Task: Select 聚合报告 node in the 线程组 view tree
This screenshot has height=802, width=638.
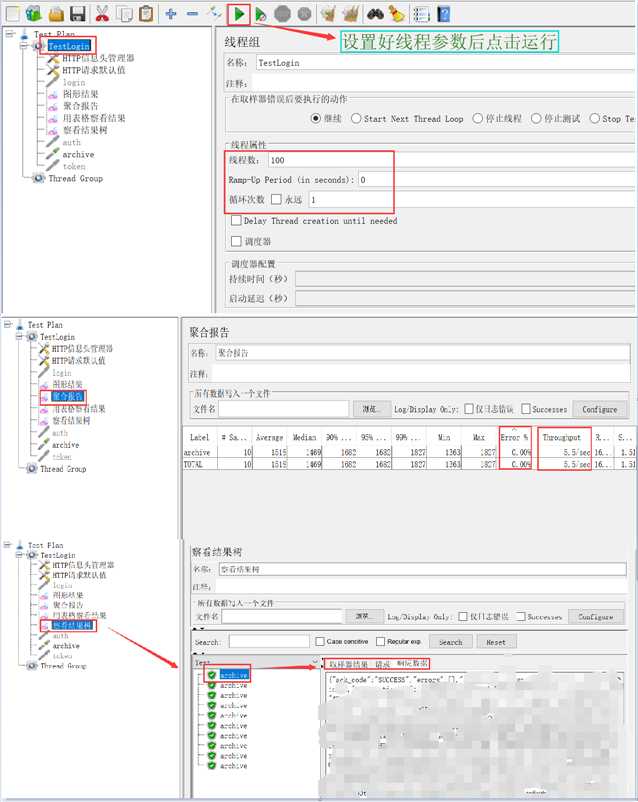Action: (x=80, y=106)
